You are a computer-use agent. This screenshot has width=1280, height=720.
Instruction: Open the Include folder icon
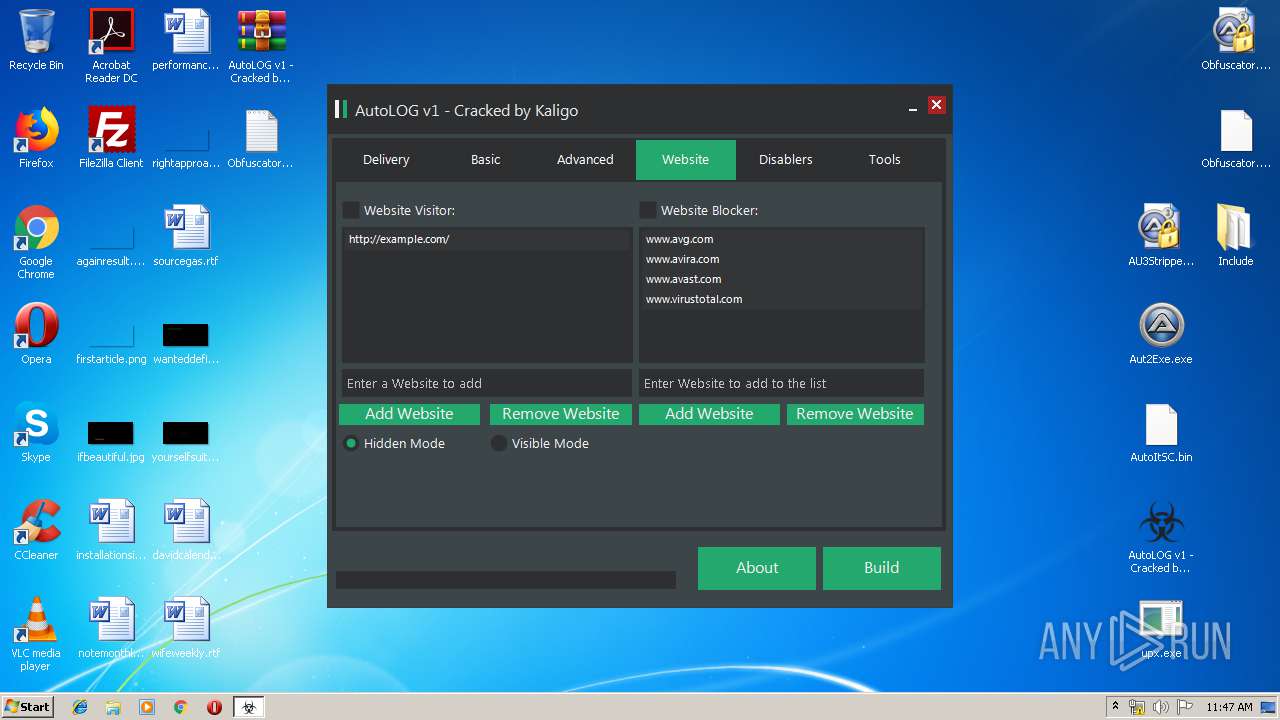click(1235, 236)
